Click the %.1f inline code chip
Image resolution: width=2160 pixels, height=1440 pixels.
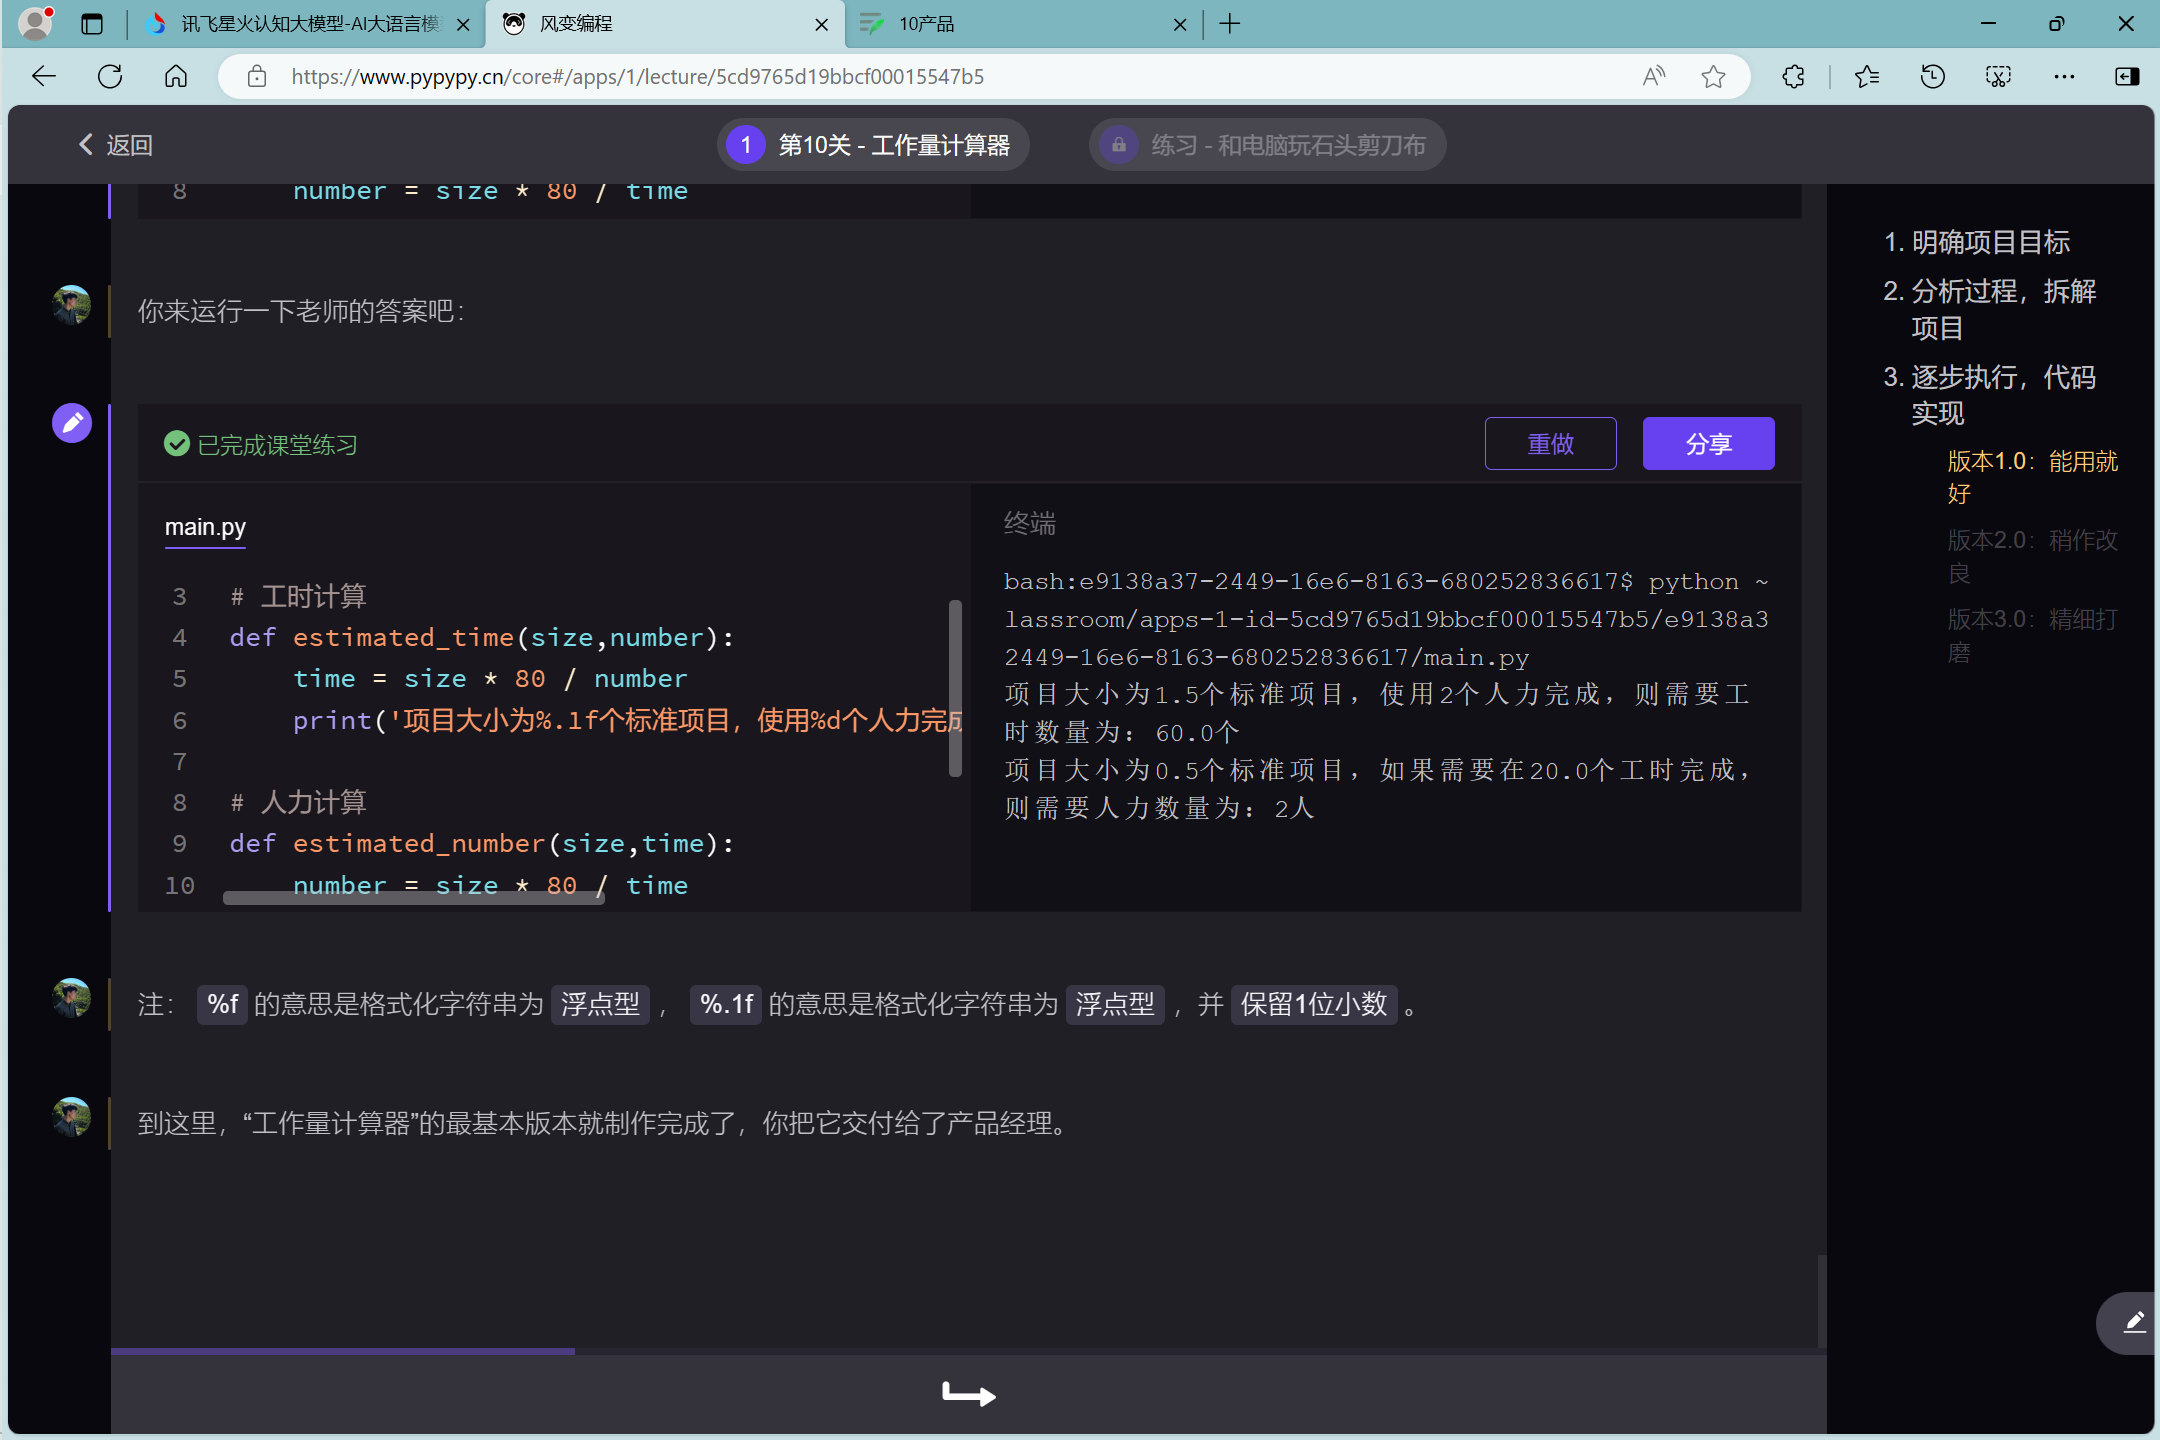(x=726, y=1004)
